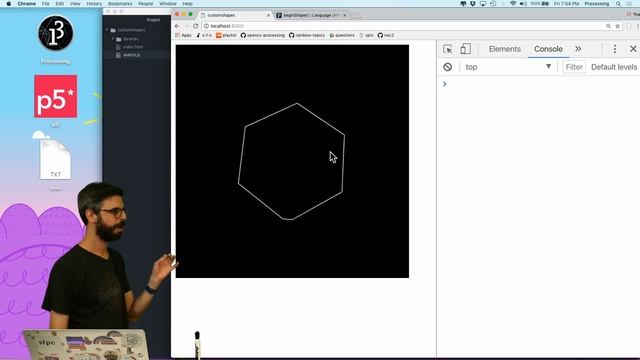This screenshot has height=360, width=640.
Task: Focus the console Filter field
Action: point(573,67)
